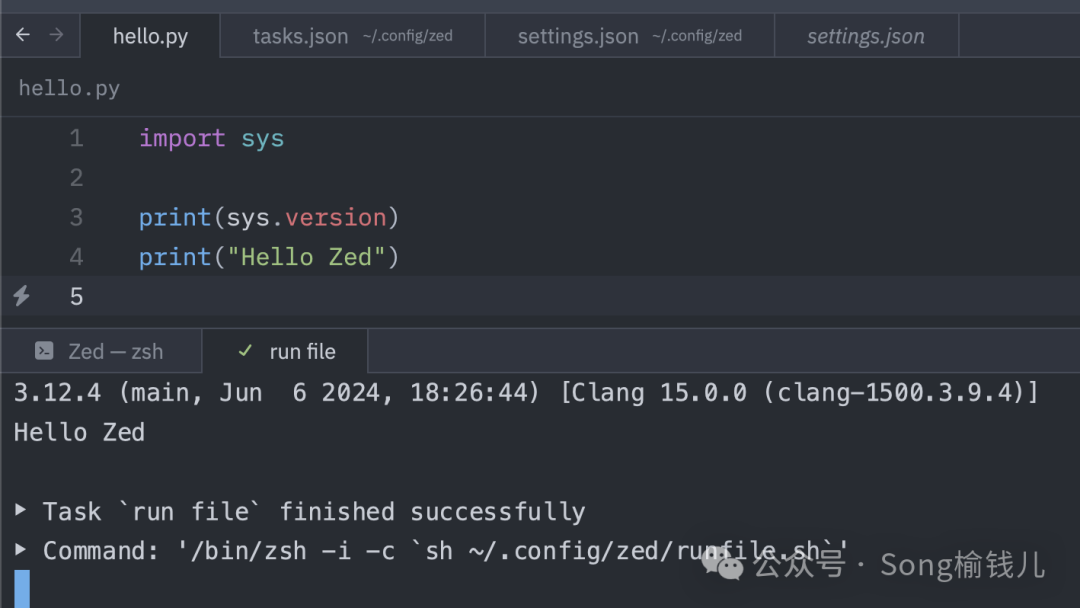
Task: Click the "Hello Zed" string literal
Action: pyautogui.click(x=307, y=258)
